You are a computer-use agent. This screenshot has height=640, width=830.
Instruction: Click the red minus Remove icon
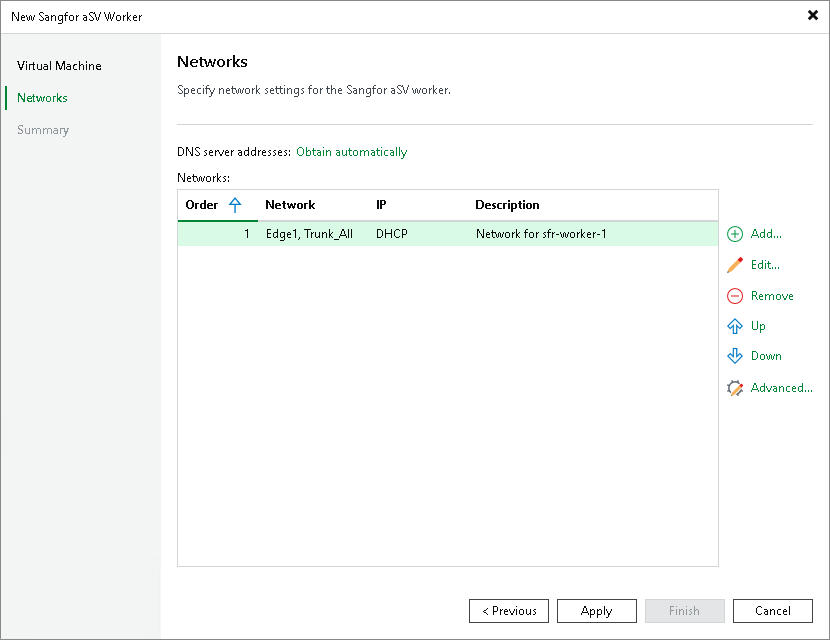click(x=735, y=296)
